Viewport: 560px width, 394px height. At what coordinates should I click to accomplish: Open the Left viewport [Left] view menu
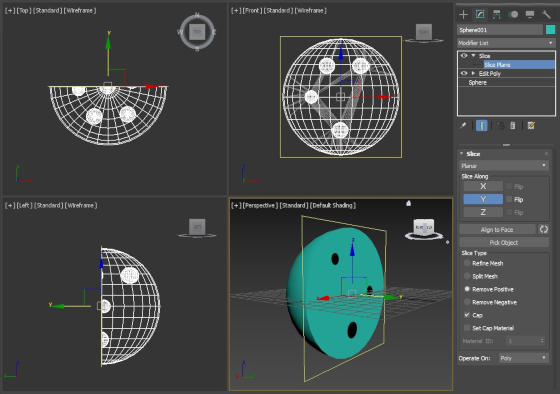25,205
